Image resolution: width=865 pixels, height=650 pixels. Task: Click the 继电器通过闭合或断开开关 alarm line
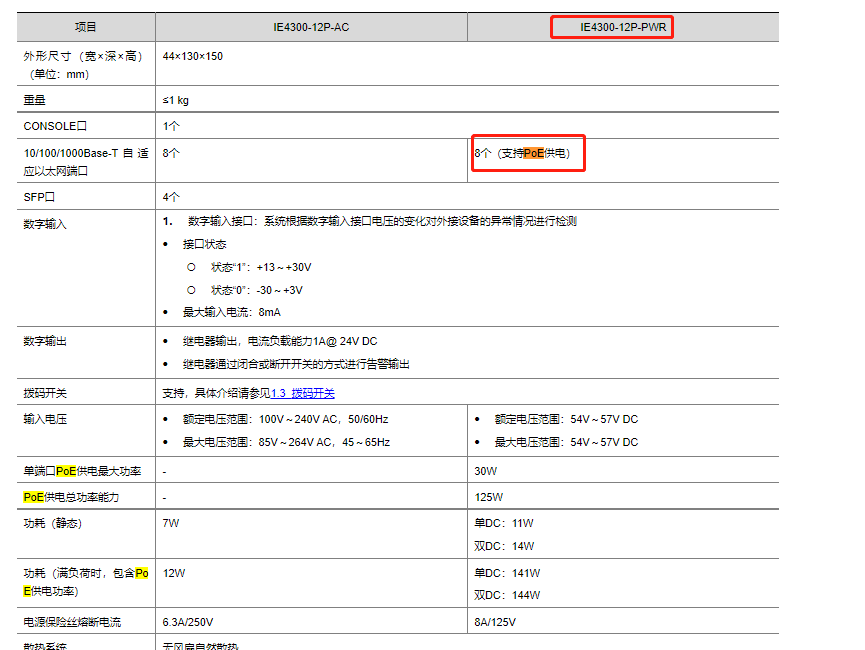click(x=296, y=364)
